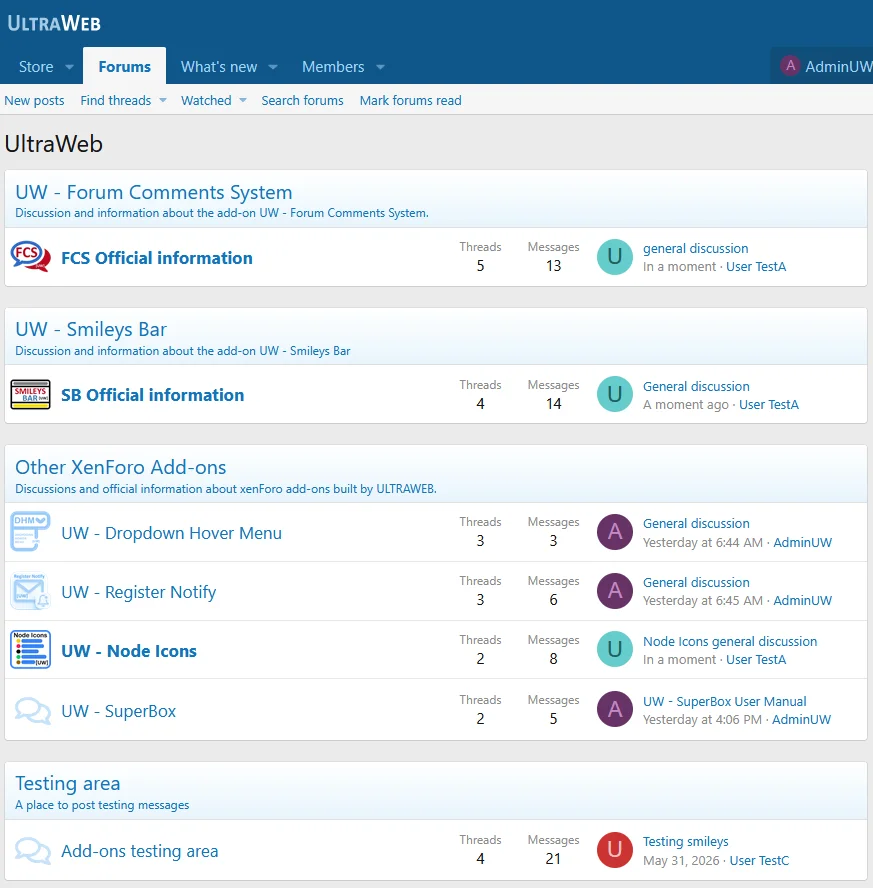Click the Register Notify envelope icon
Screen dimensions: 873x888
[31, 591]
